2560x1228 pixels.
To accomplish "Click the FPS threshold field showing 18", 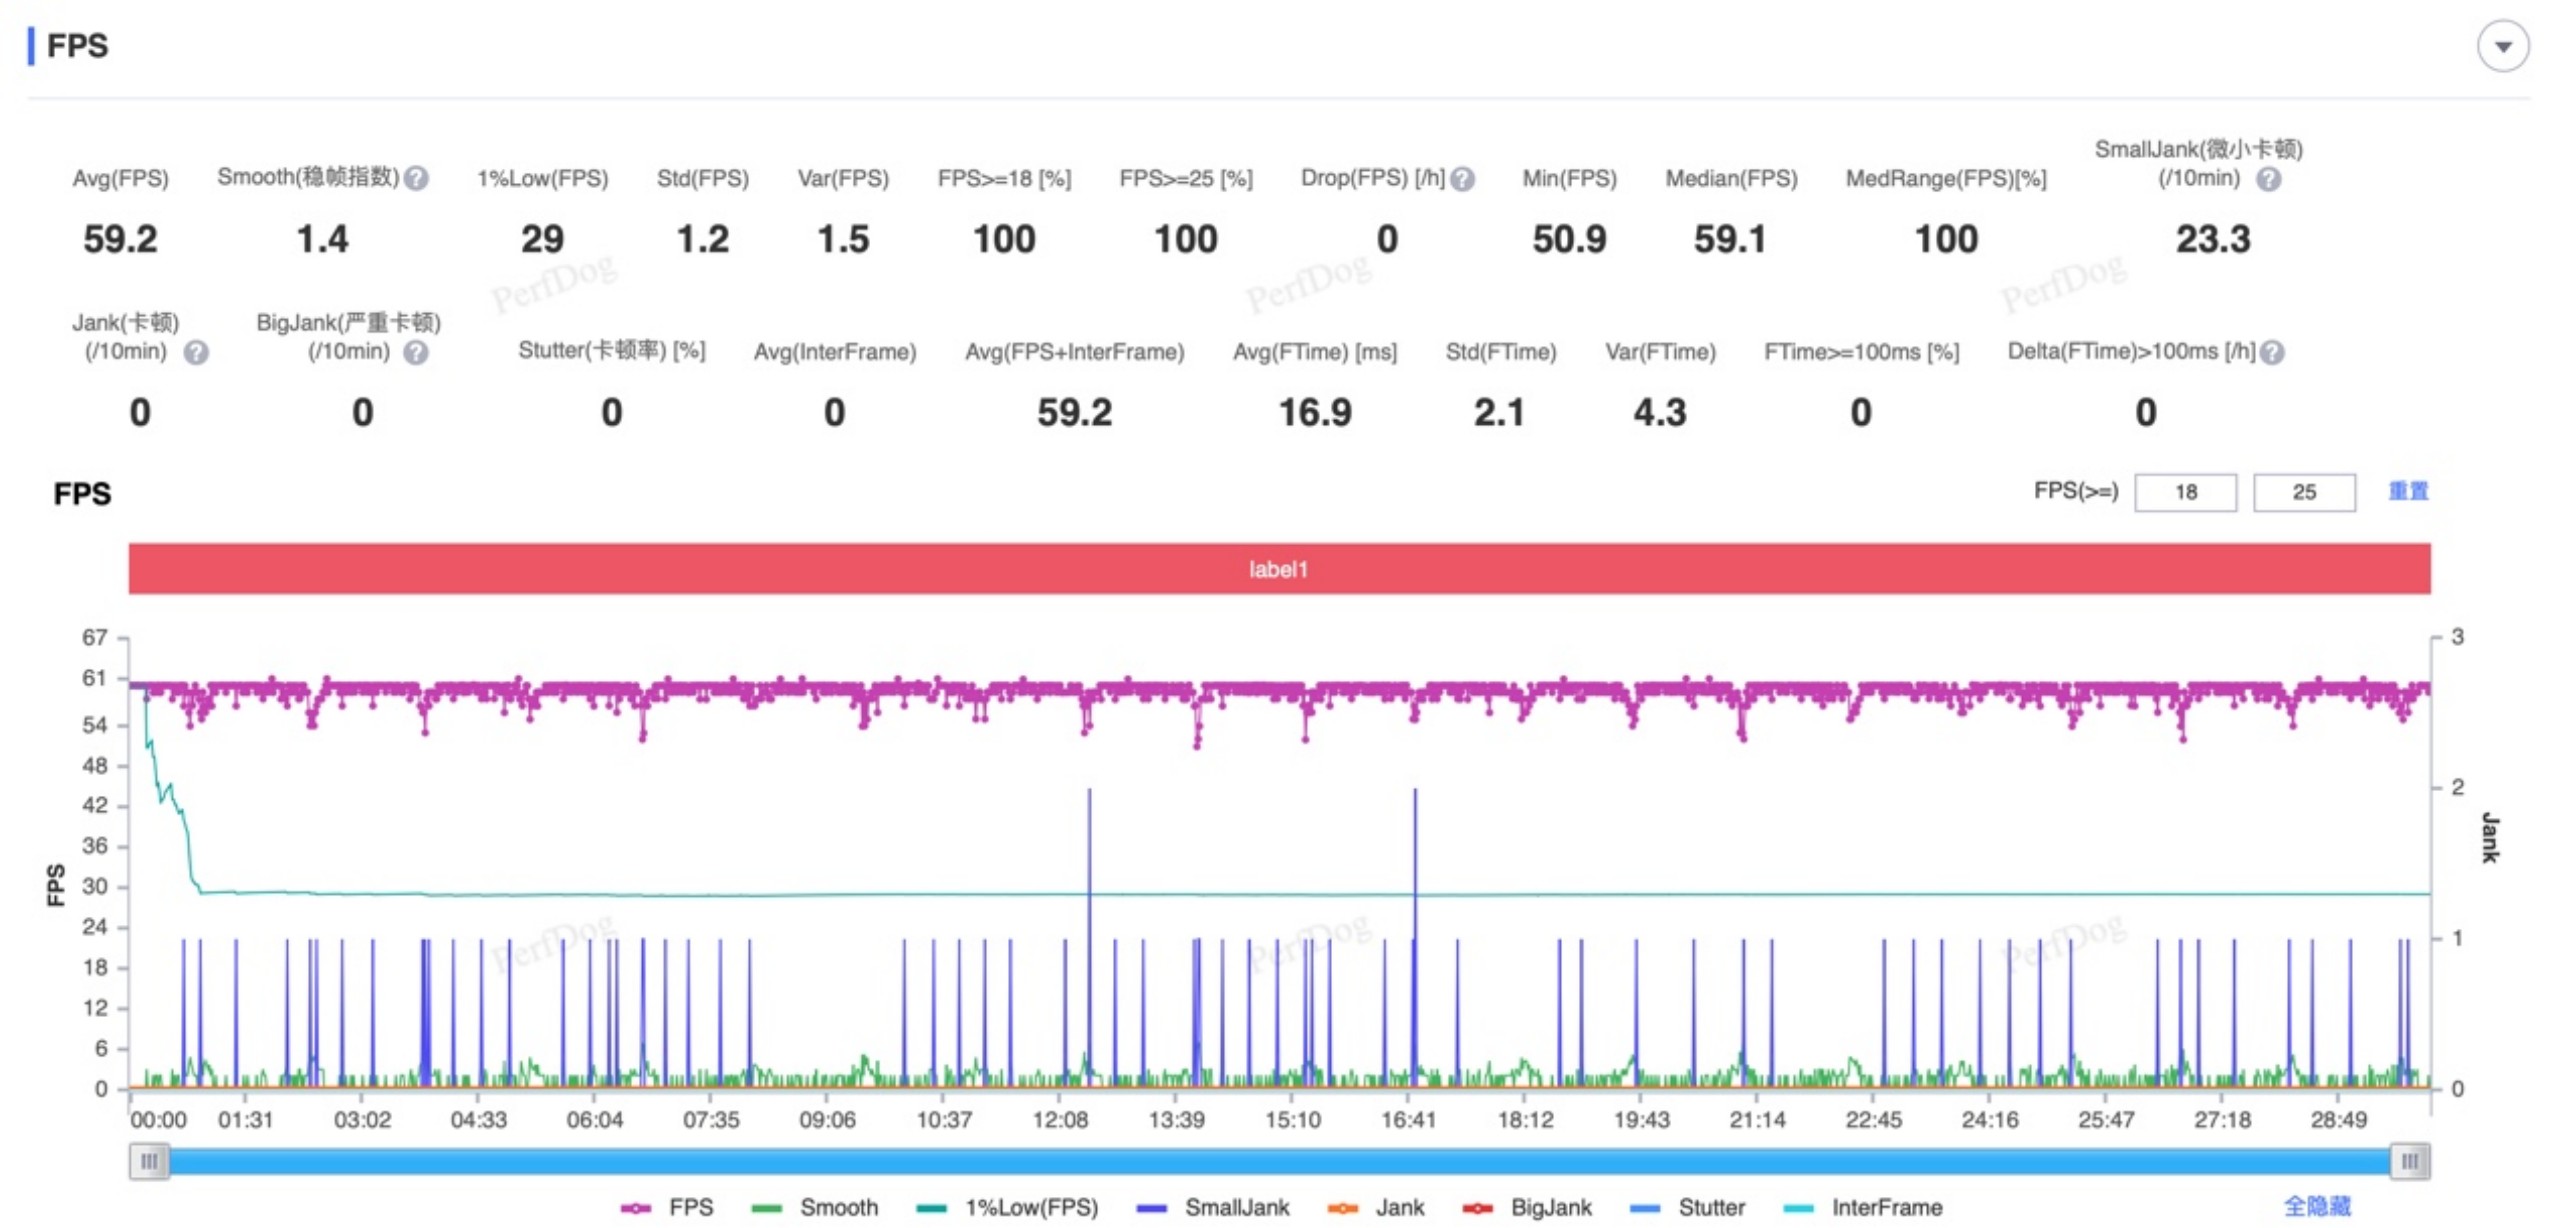I will pyautogui.click(x=2184, y=492).
